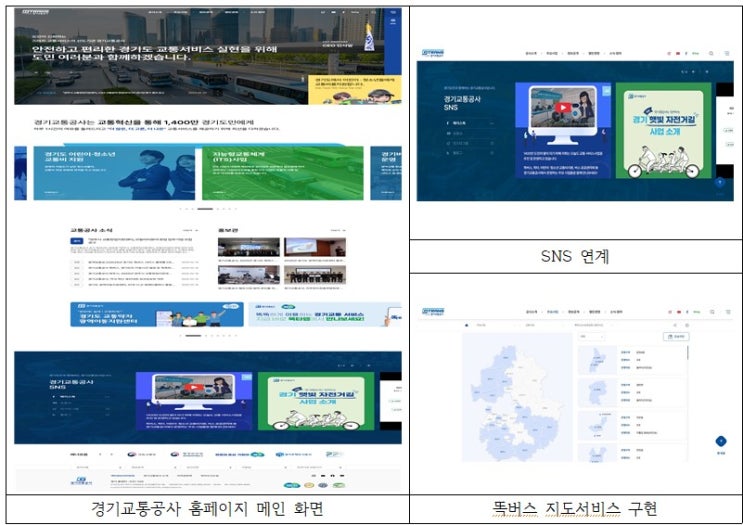Image resolution: width=743 pixels, height=525 pixels.
Task: Open bottom-right 홍보관 photo thumbnail
Action: 315,275
